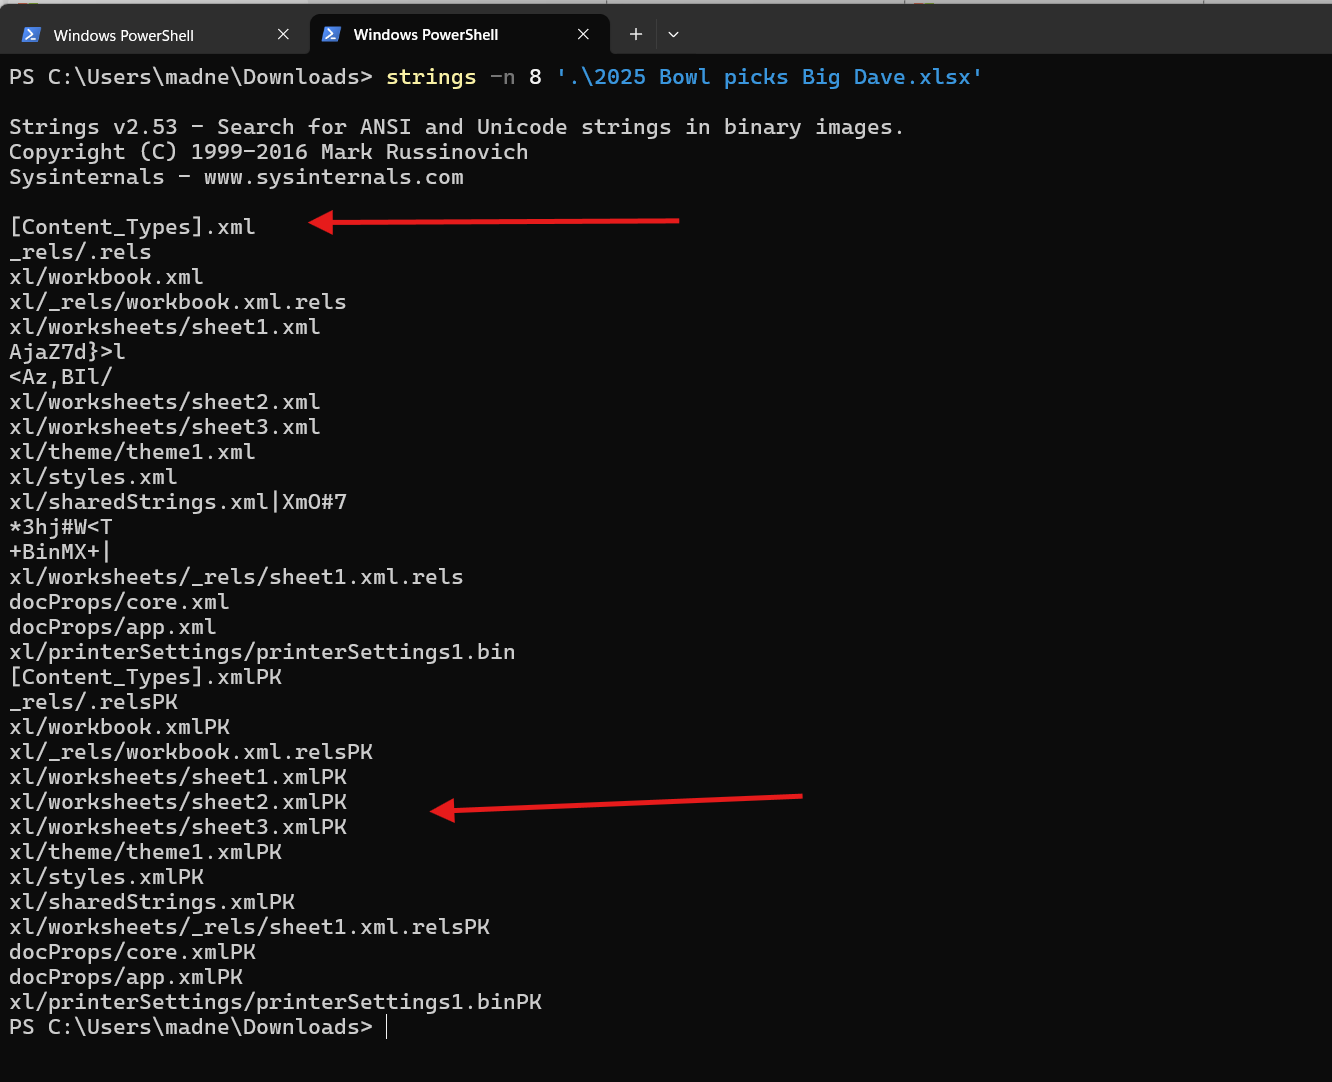Viewport: 1332px width, 1082px height.
Task: Click the PowerShell icon on the active tab
Action: pos(331,35)
